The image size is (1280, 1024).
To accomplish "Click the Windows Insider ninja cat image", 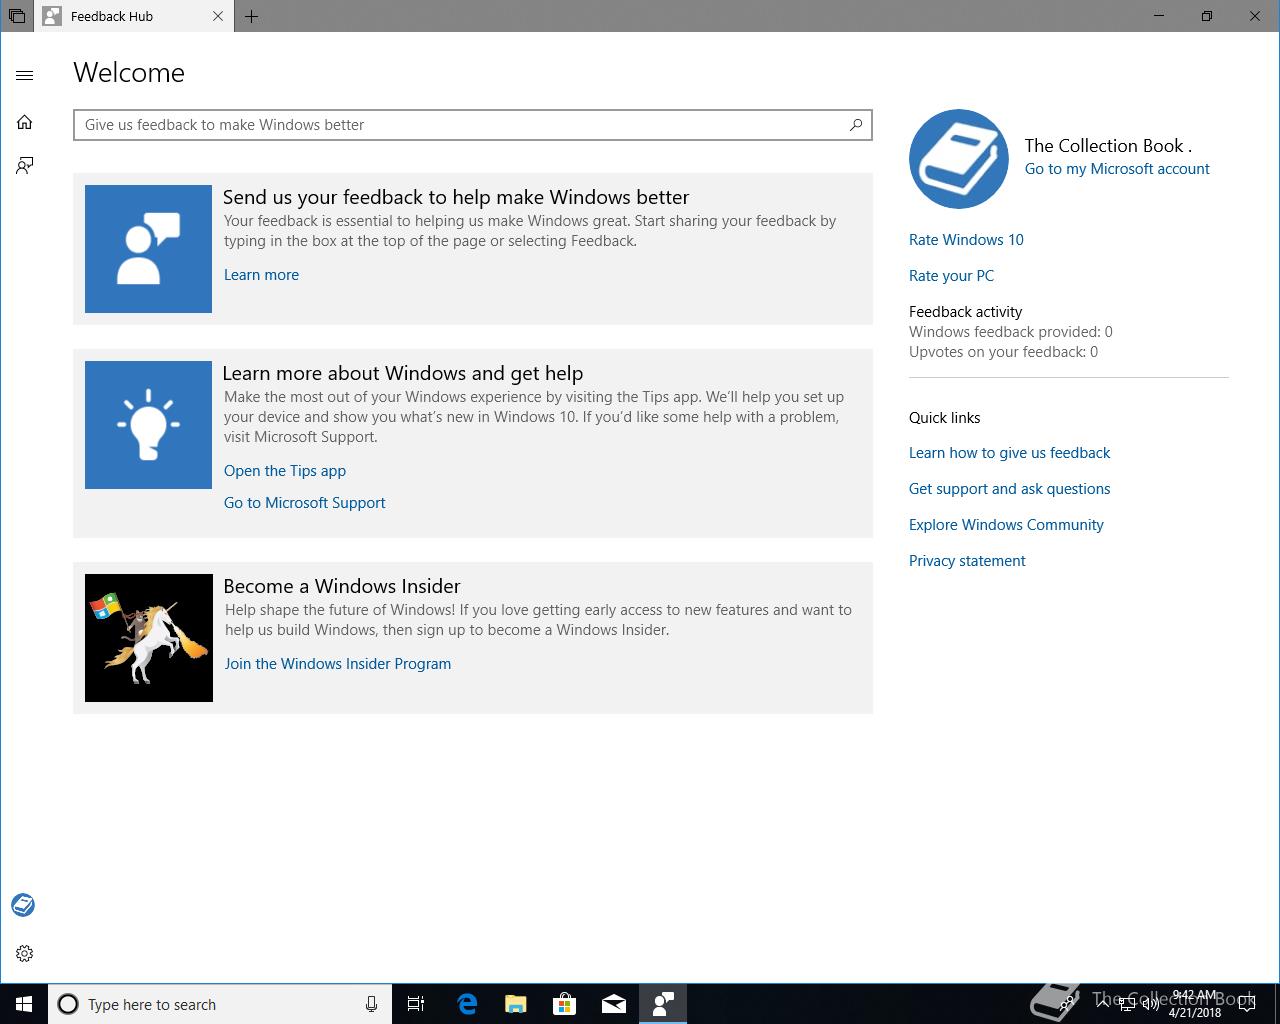I will (149, 638).
